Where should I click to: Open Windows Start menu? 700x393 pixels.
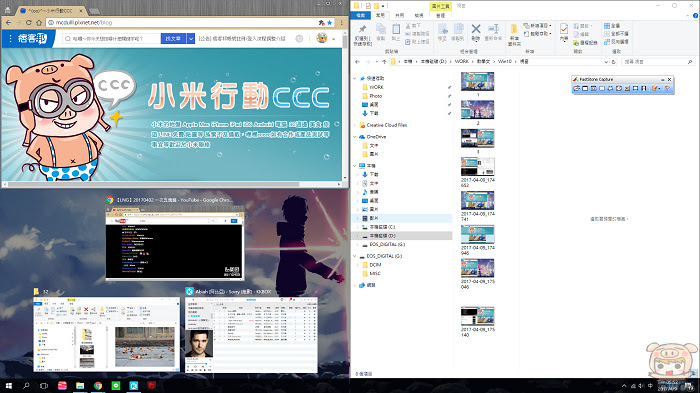[8, 385]
